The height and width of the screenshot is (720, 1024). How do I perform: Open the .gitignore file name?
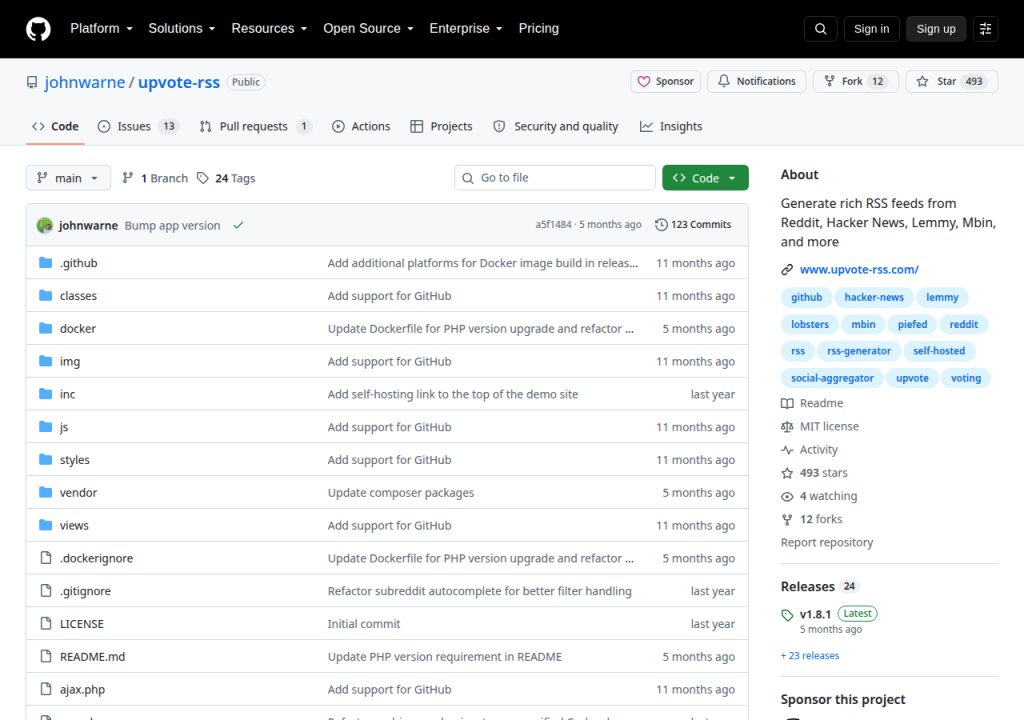pyautogui.click(x=86, y=591)
